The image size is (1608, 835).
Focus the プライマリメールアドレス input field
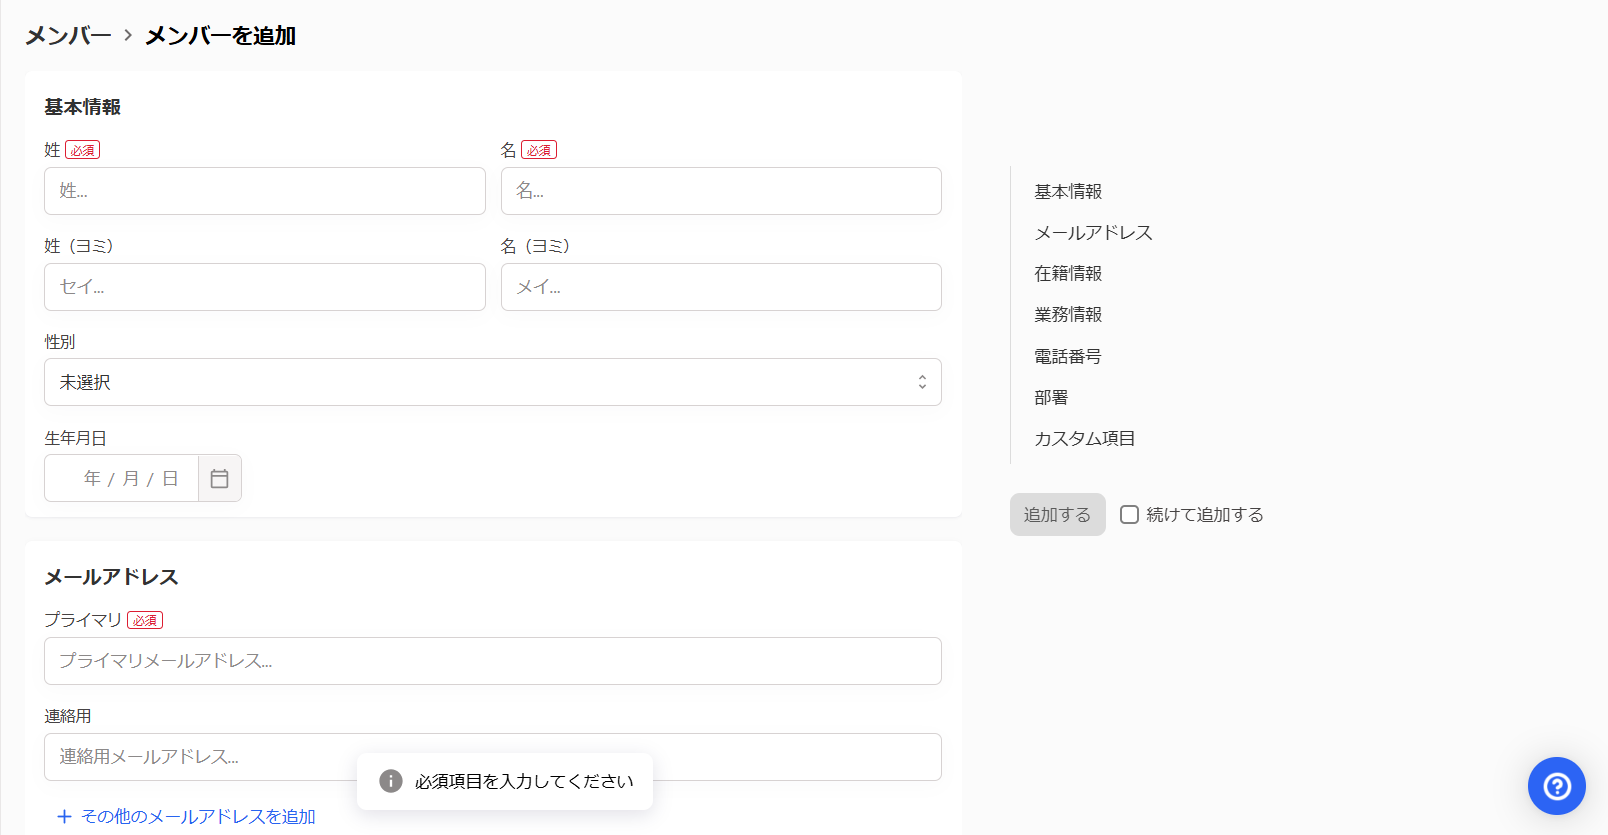(x=493, y=661)
